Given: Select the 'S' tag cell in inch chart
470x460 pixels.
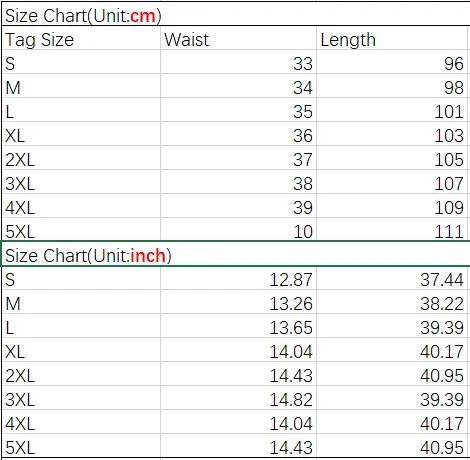Looking at the screenshot, I should pyautogui.click(x=81, y=278).
